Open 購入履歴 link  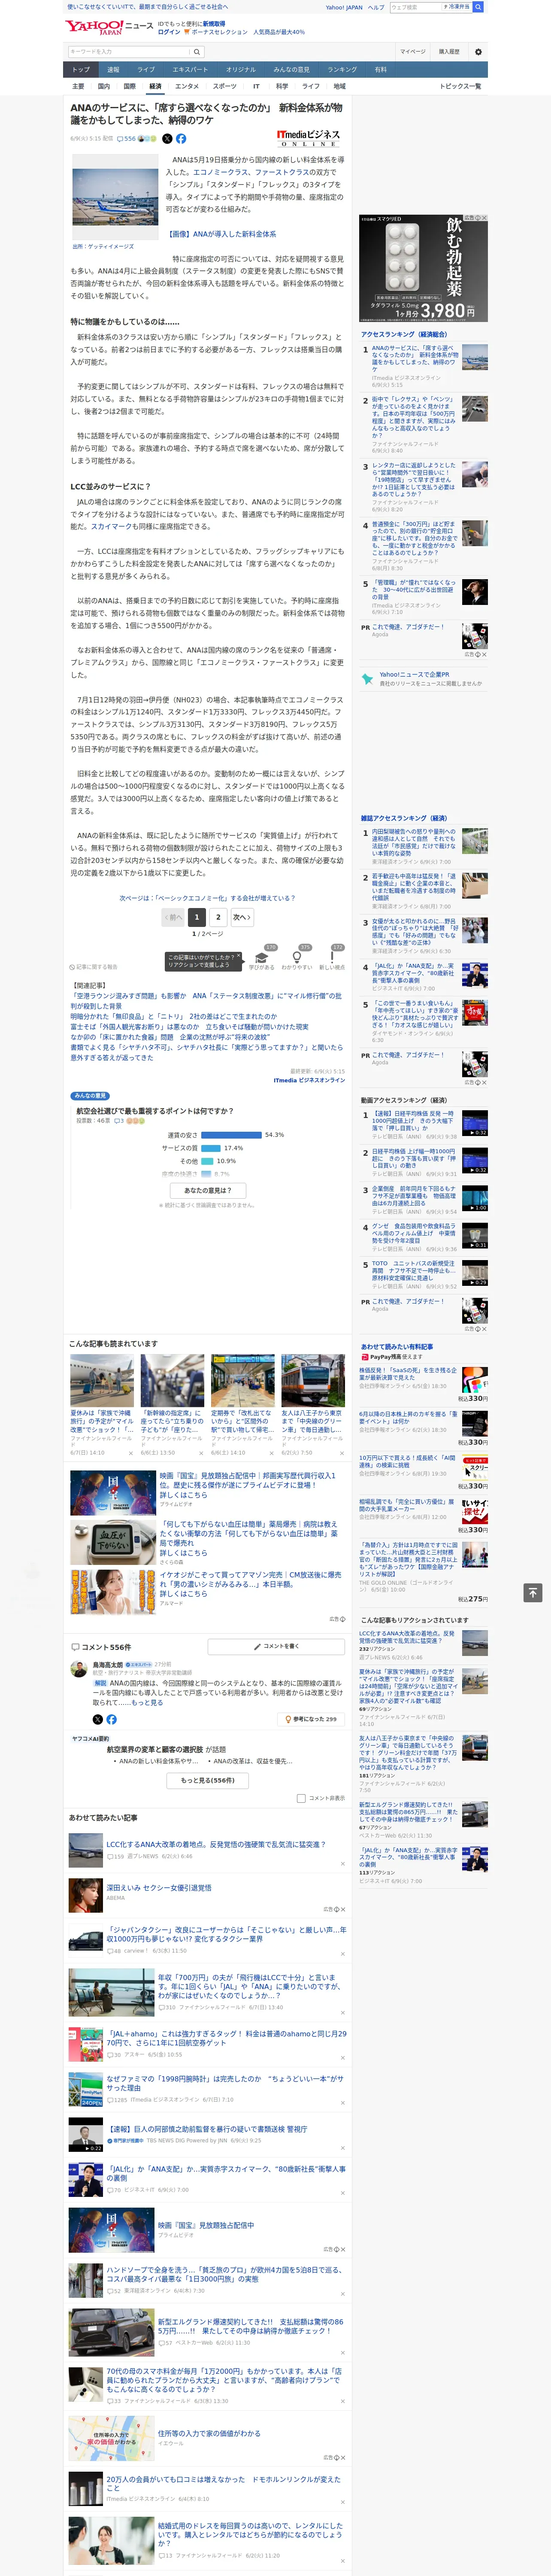(x=449, y=52)
